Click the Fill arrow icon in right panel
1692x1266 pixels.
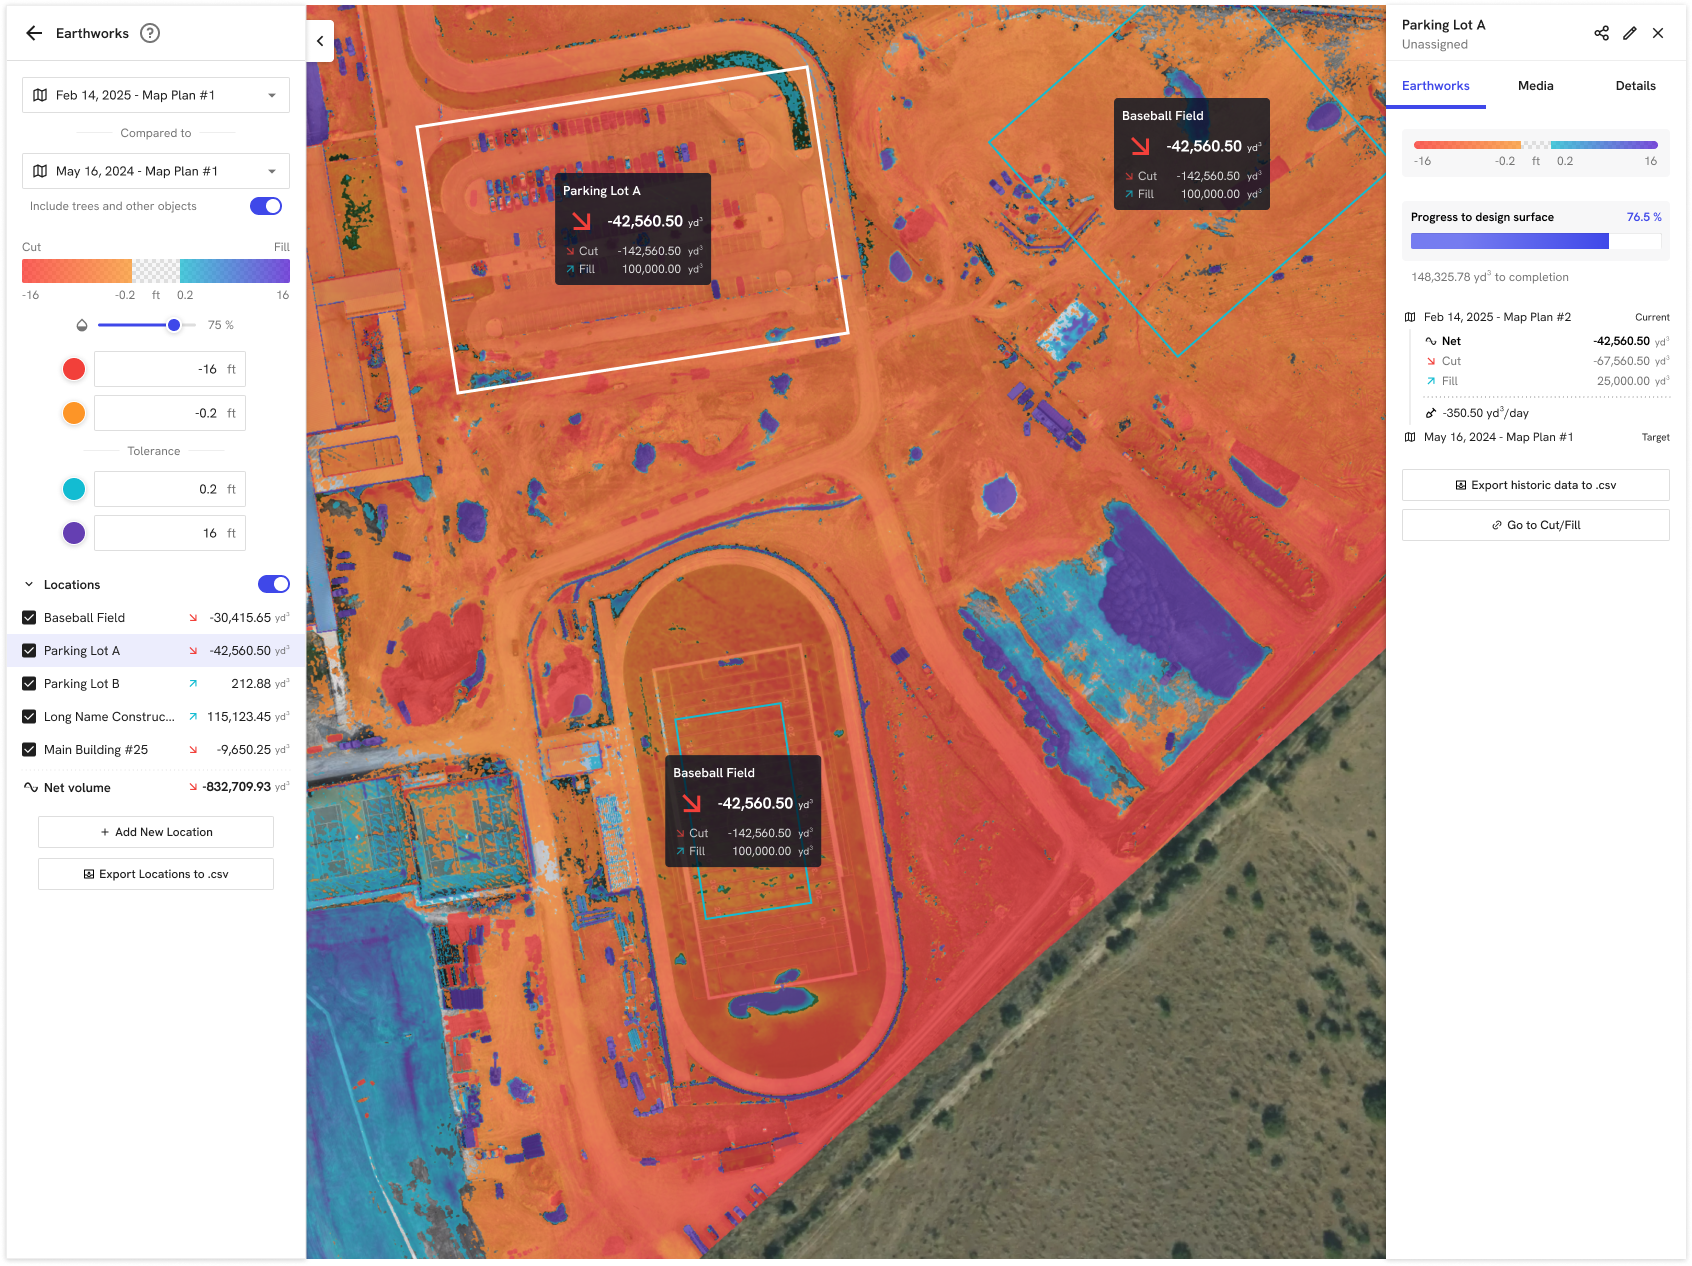click(x=1431, y=381)
